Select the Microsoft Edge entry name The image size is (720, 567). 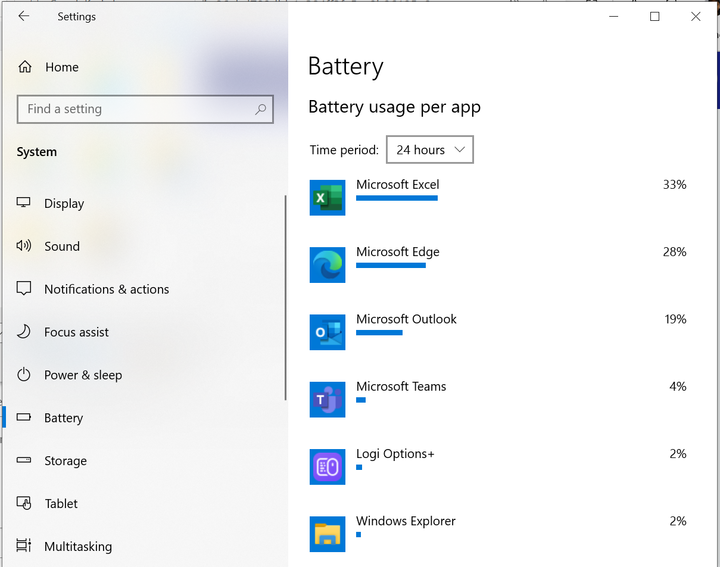click(398, 252)
